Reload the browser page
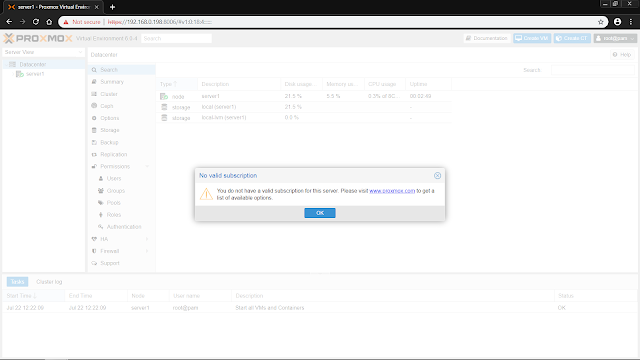 click(36, 22)
